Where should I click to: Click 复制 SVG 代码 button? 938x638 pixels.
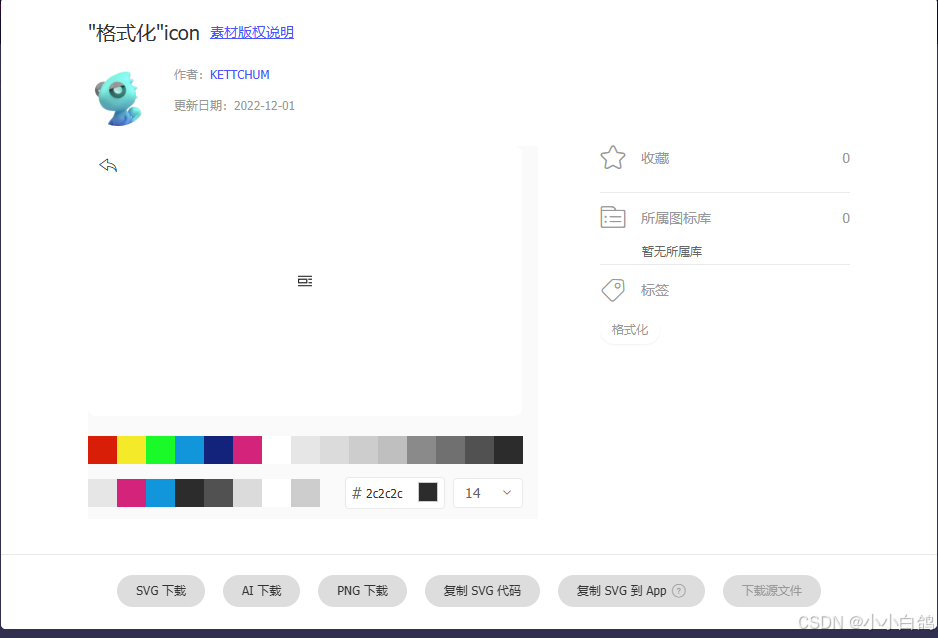482,591
